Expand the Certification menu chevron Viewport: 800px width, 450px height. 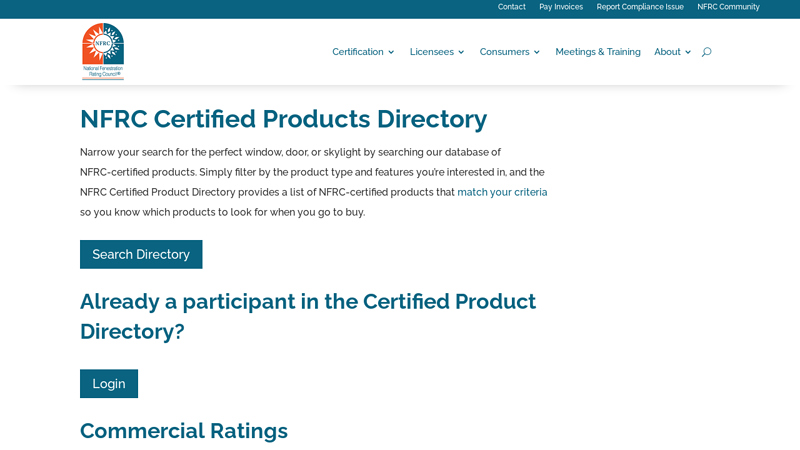point(391,52)
